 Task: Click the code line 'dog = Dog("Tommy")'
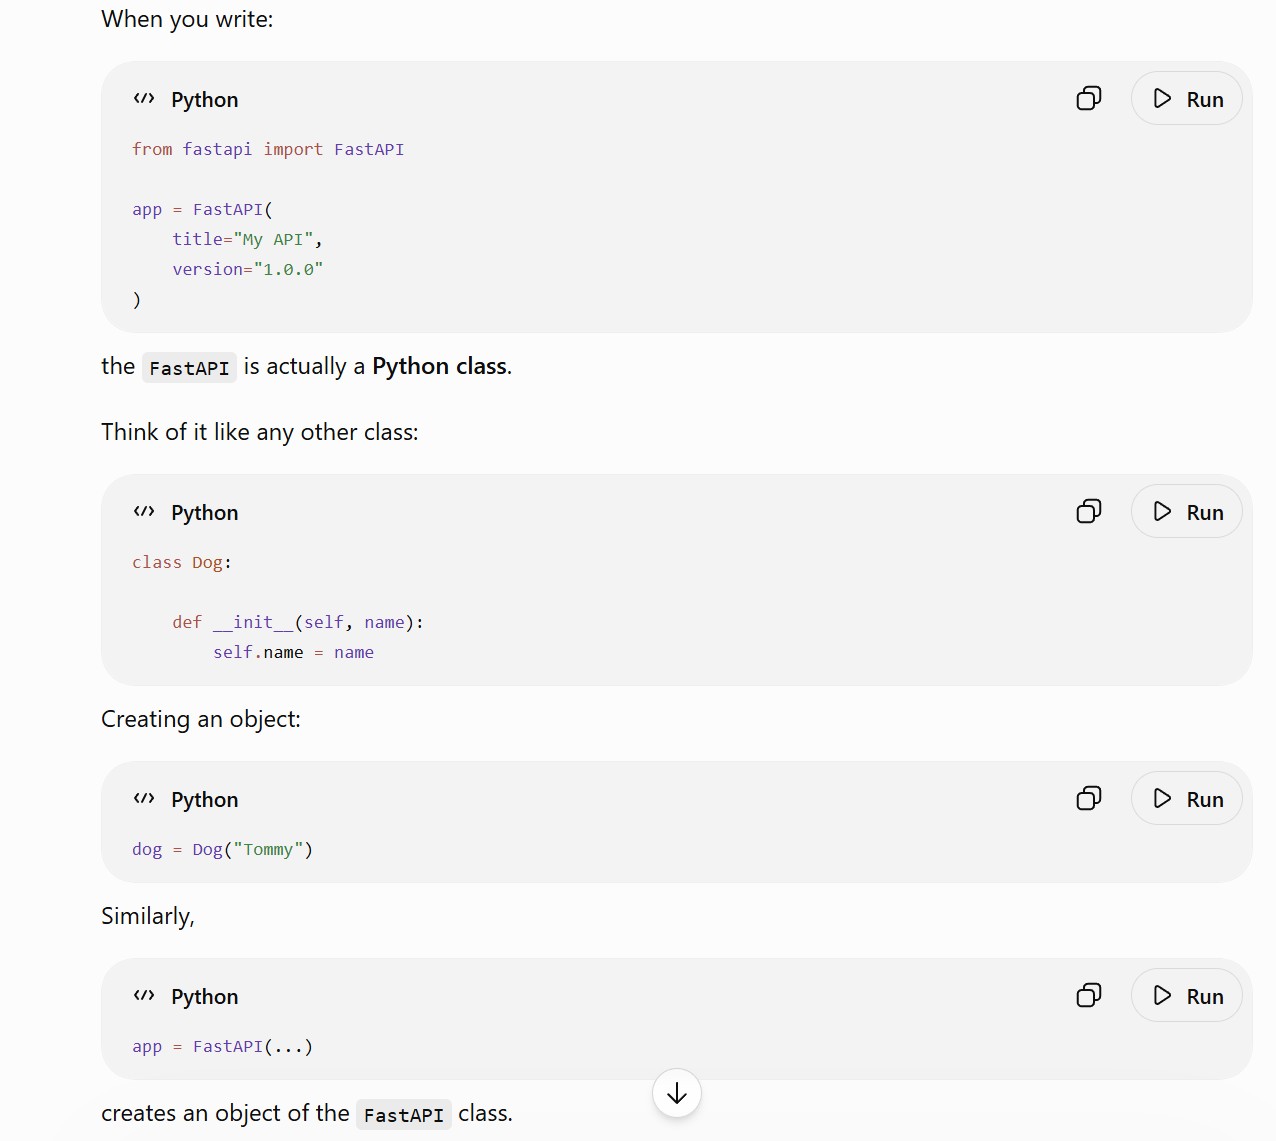(x=222, y=849)
